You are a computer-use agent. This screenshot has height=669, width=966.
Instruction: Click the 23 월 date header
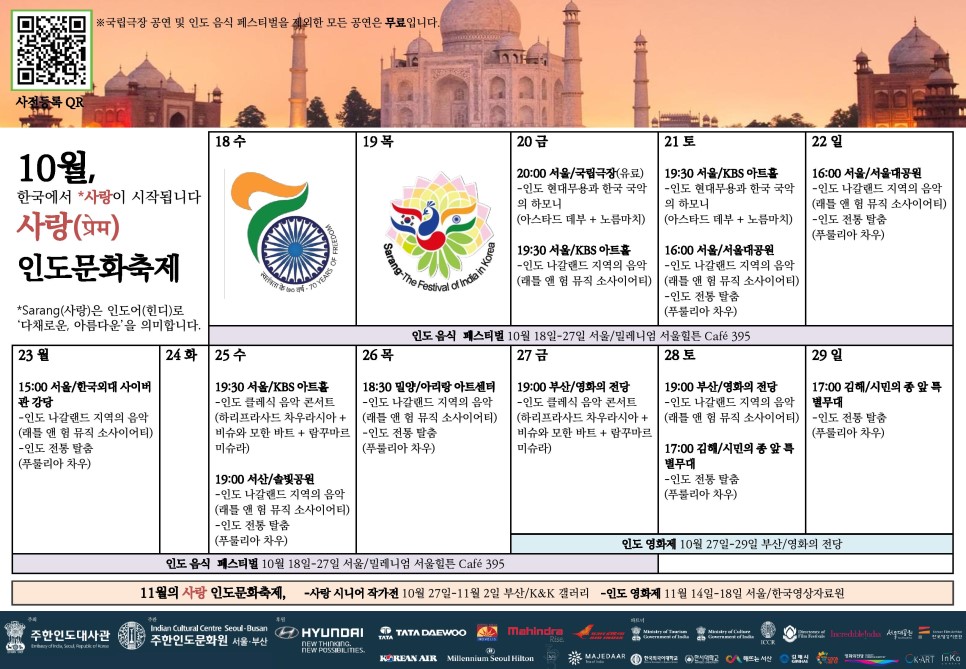34,355
